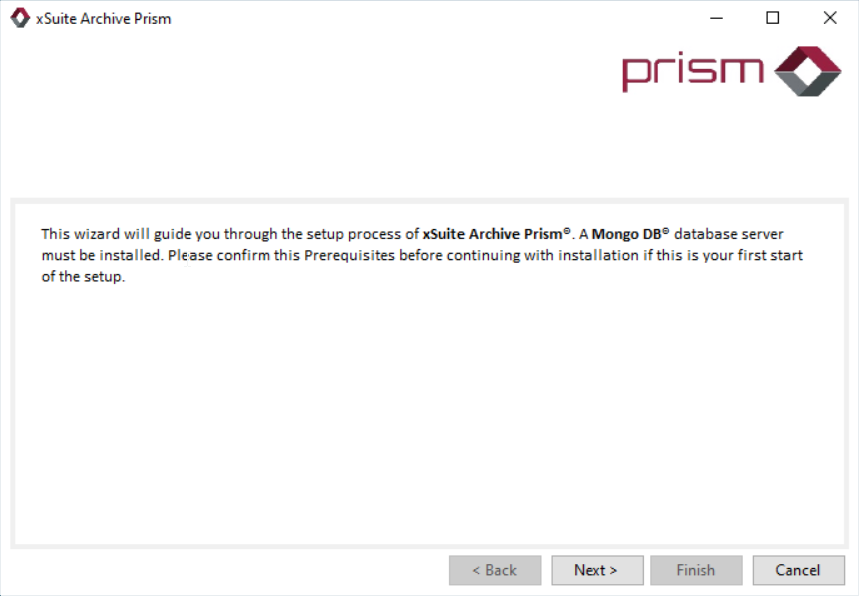Go to the next setup step
The width and height of the screenshot is (859, 596).
click(596, 570)
